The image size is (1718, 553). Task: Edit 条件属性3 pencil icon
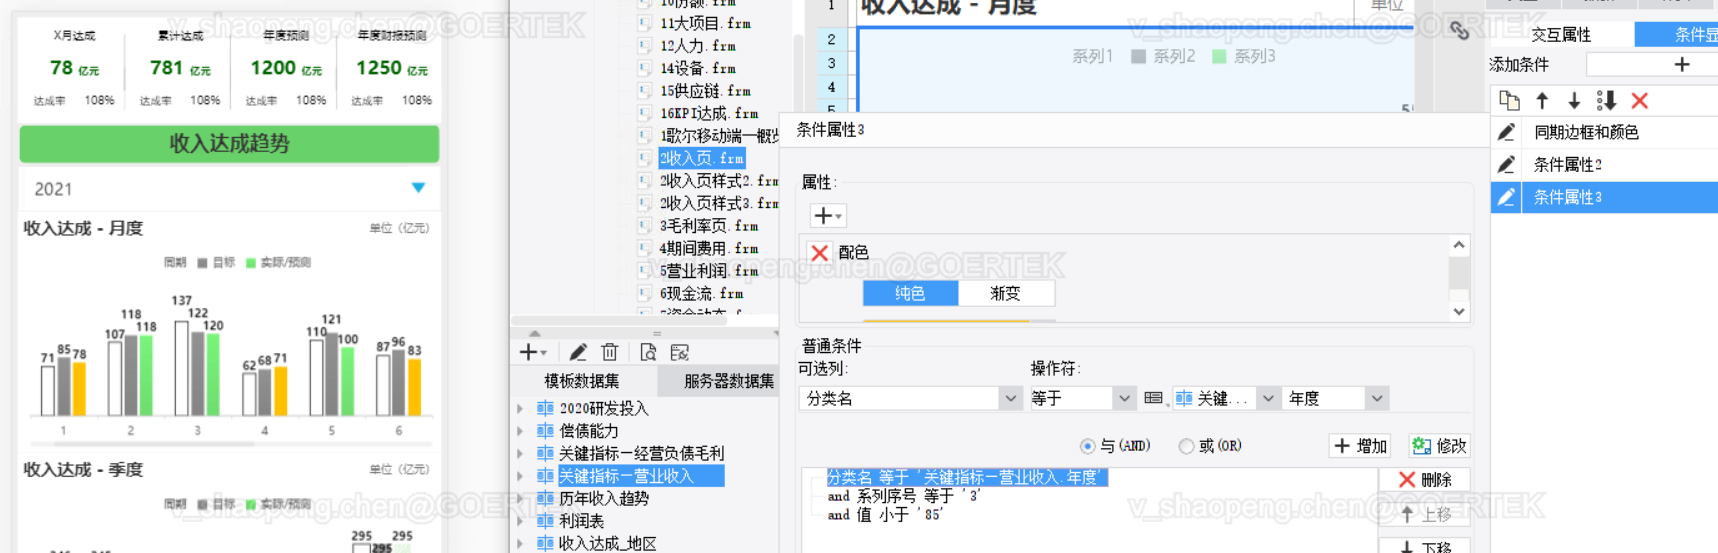coord(1506,197)
